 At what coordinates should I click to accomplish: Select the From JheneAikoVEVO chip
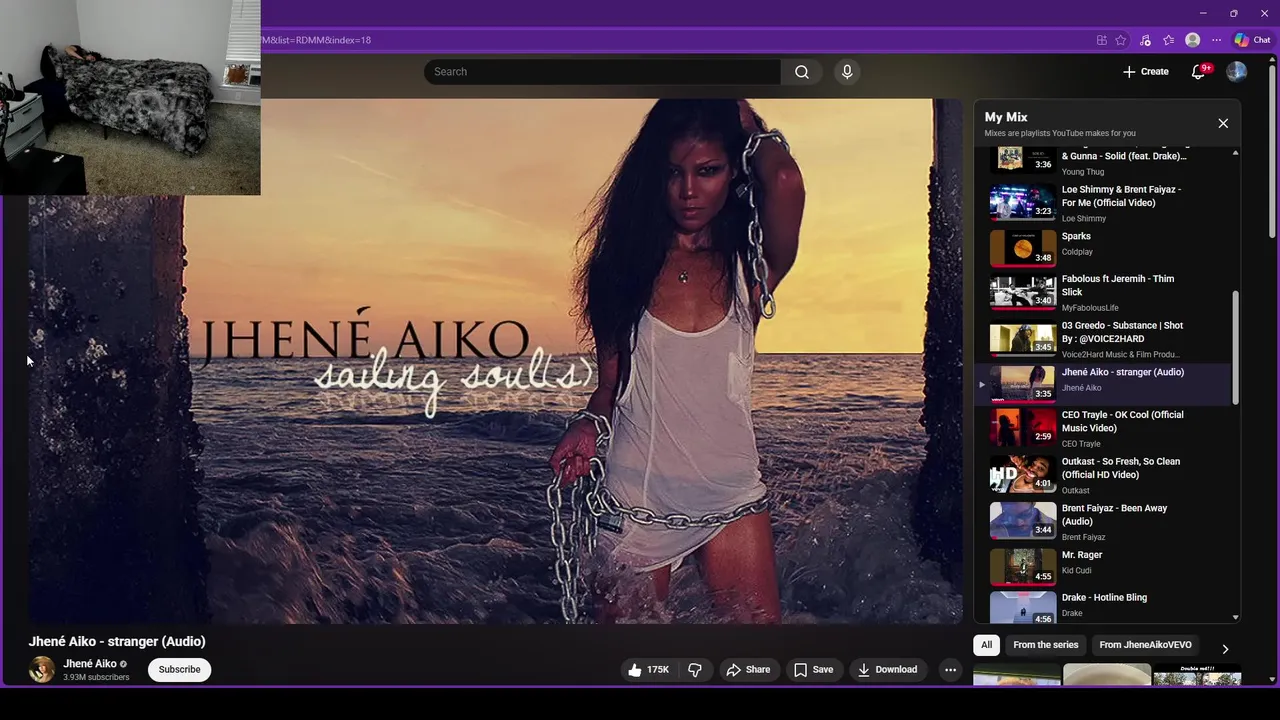[x=1146, y=645]
